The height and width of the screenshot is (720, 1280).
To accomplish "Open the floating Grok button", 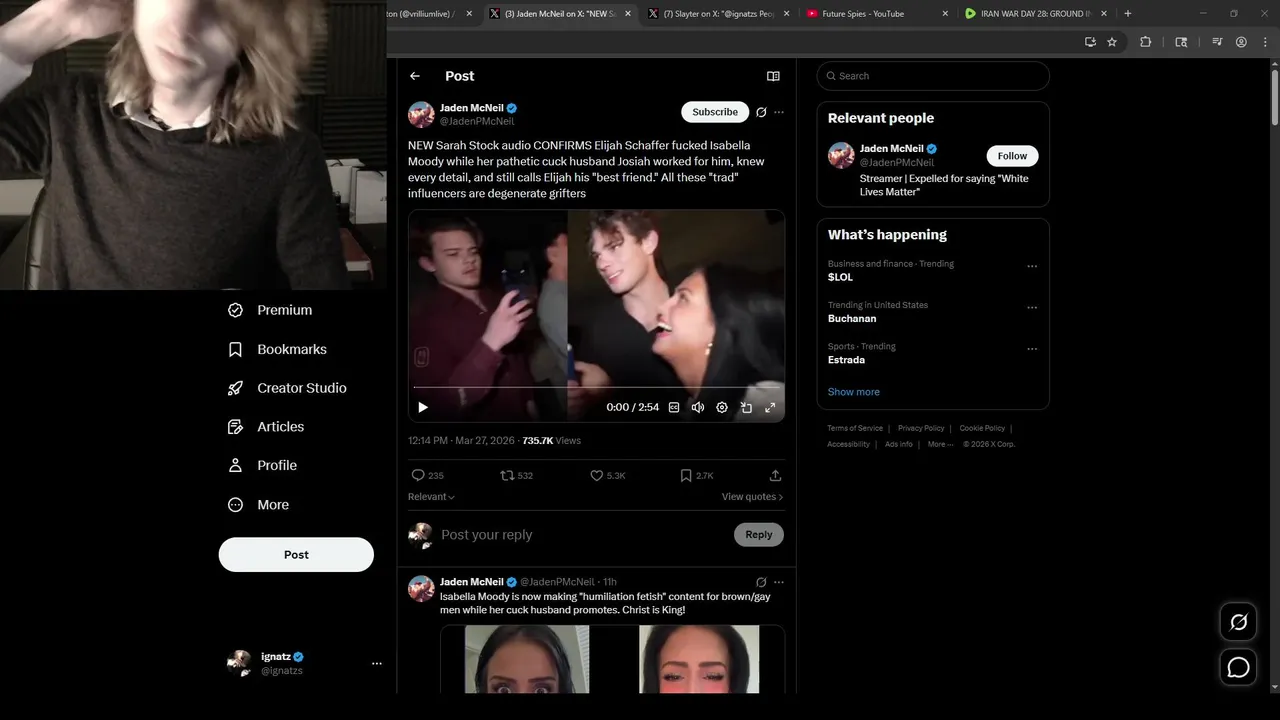I will click(x=1238, y=623).
